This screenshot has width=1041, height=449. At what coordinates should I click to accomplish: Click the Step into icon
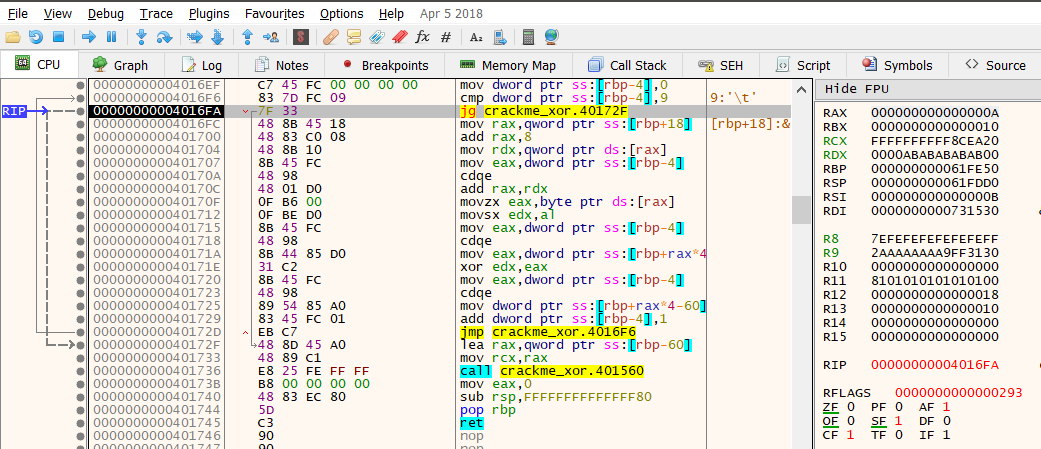pos(142,37)
